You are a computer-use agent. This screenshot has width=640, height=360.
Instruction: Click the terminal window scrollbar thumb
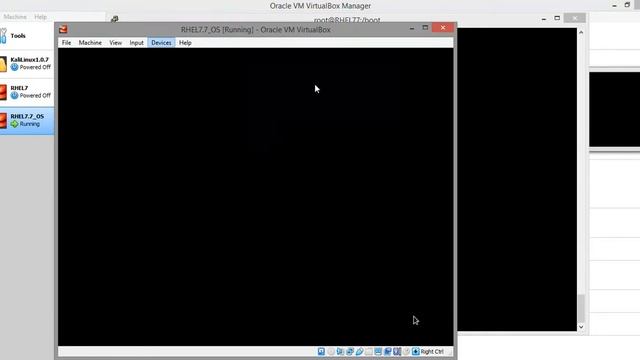click(x=581, y=308)
